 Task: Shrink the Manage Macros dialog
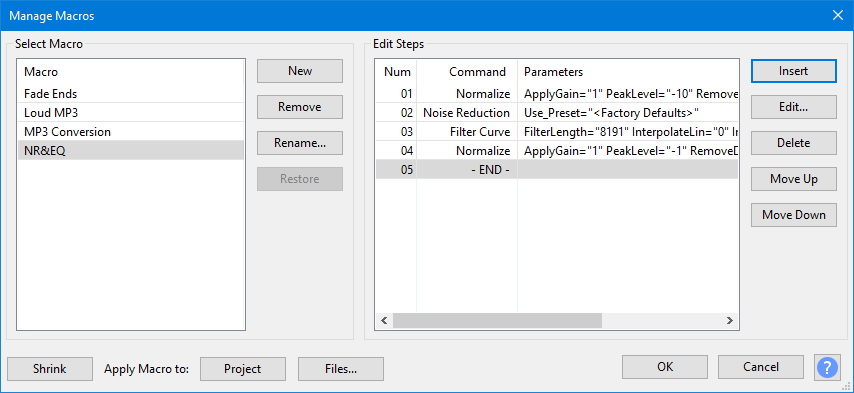coord(50,369)
